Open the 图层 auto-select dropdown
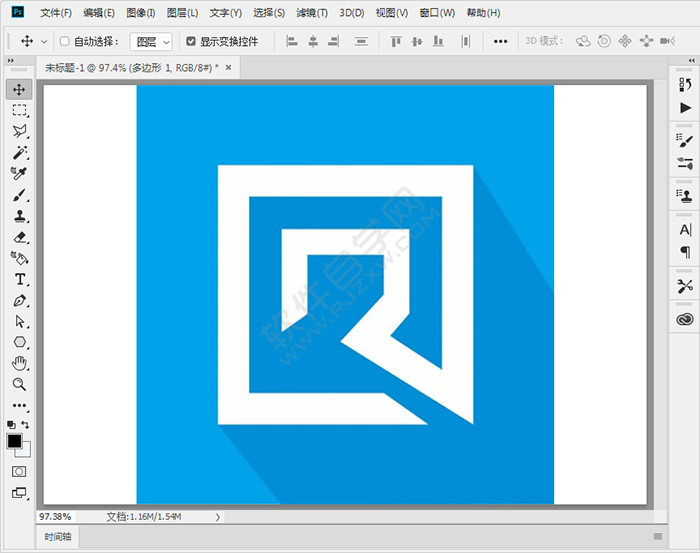The image size is (700, 553). click(151, 42)
